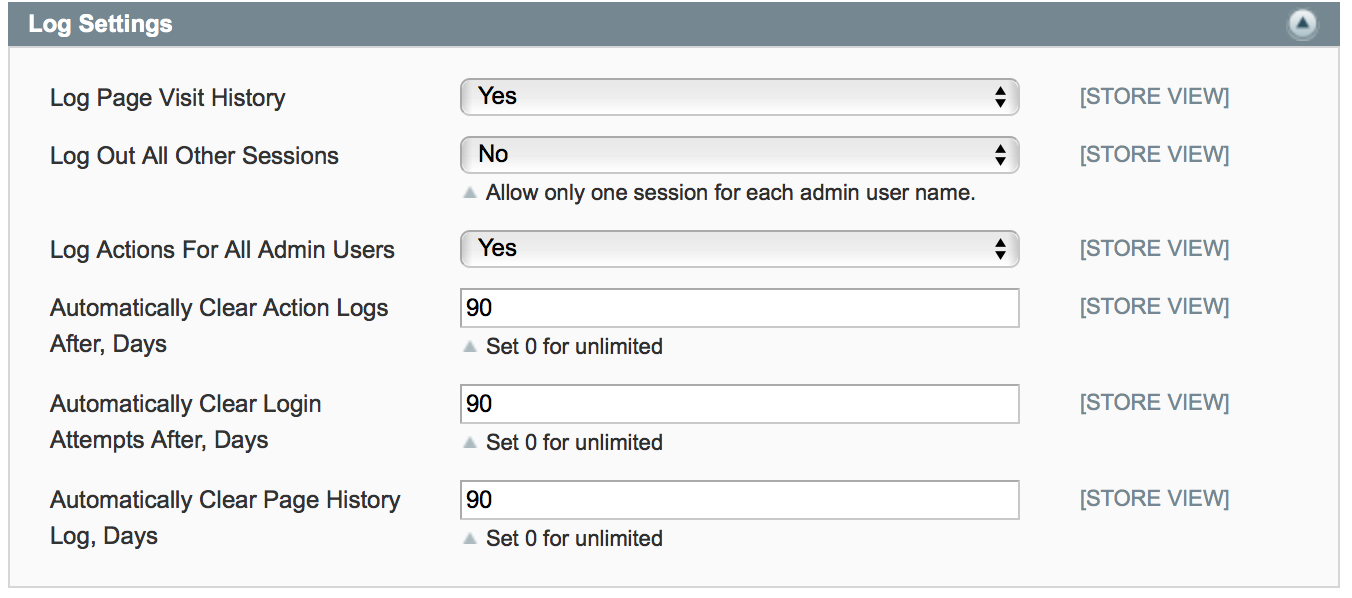Select the Clear Page History Log days field

[739, 500]
